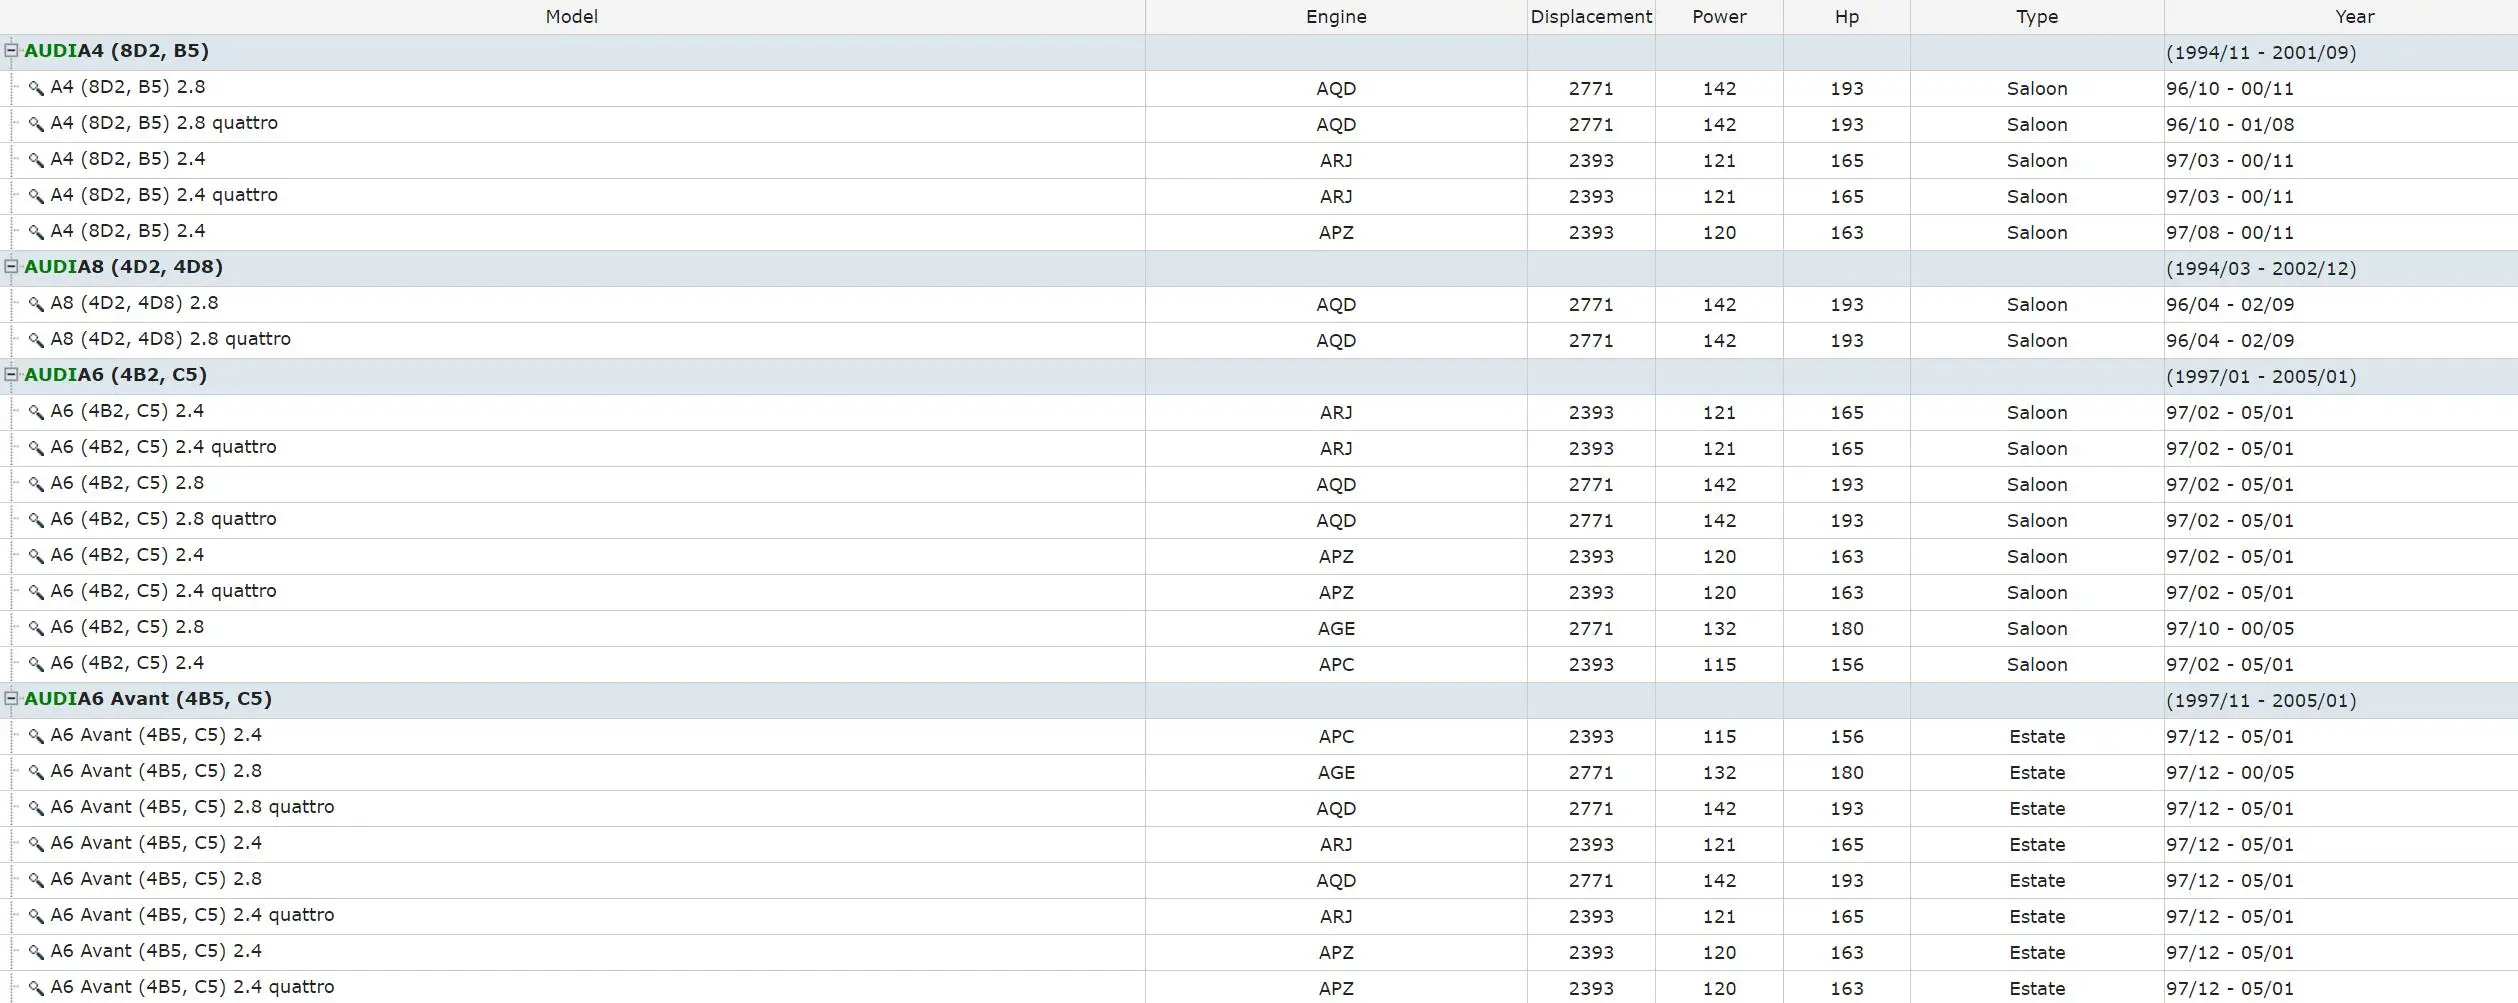Open magnifier icon for A8 (4D2, 4D8) 2.8 non-quattro
The width and height of the screenshot is (2518, 1003).
36,304
